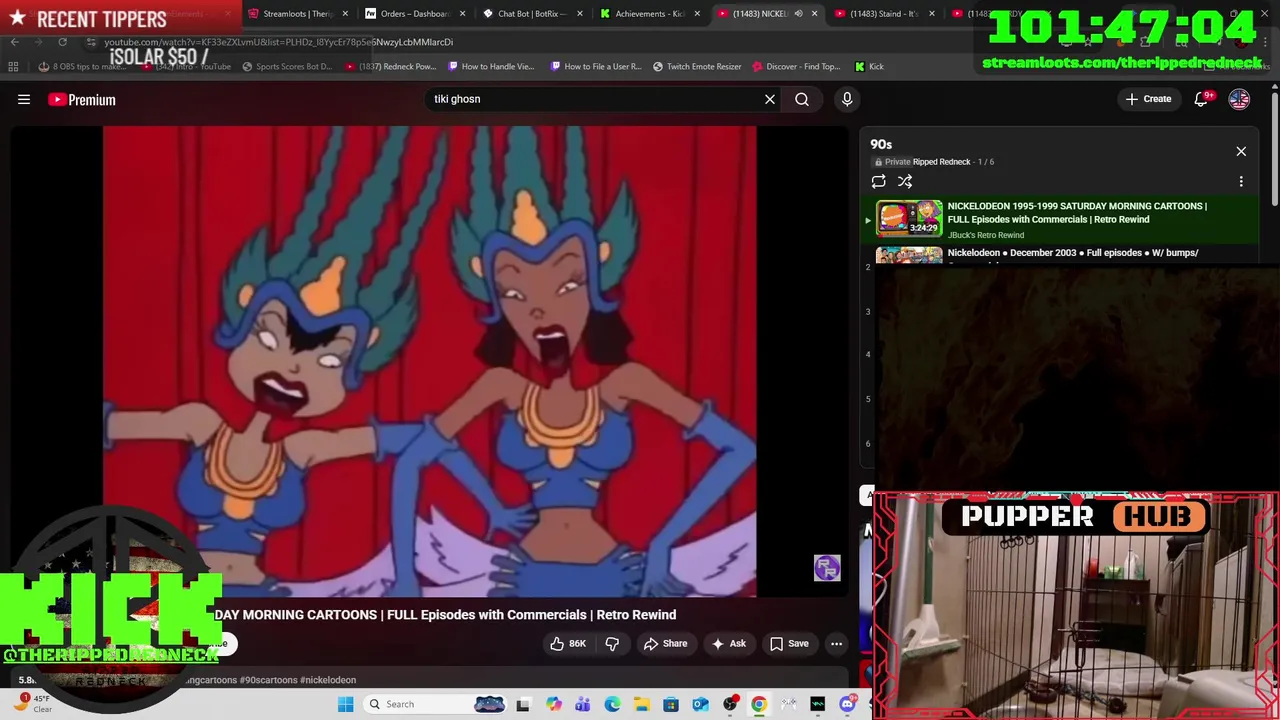This screenshot has height=720, width=1280.
Task: Launch Copilot from the taskbar
Action: (553, 704)
